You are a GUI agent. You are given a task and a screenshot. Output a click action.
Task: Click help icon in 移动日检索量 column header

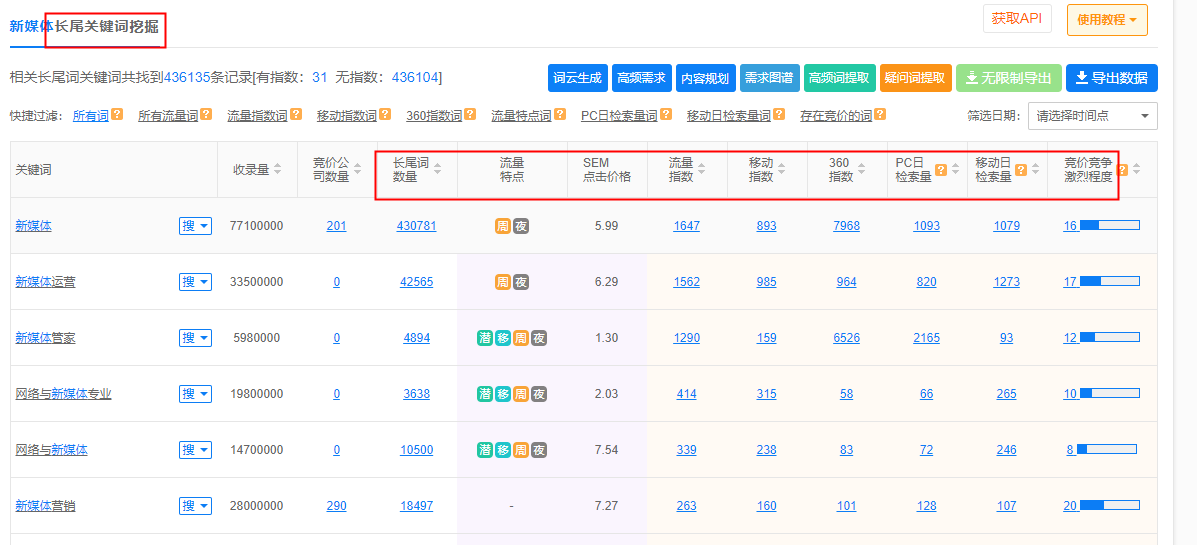1021,169
